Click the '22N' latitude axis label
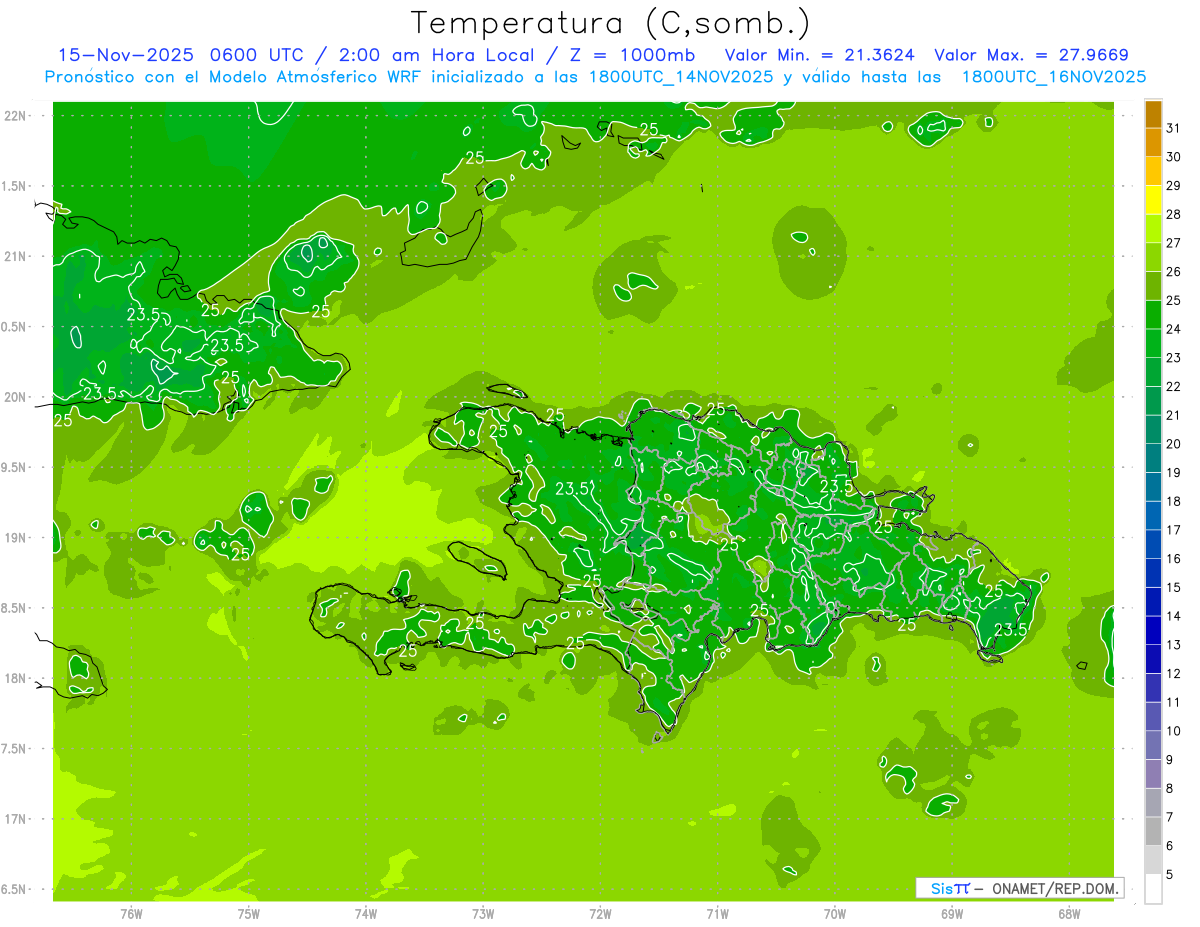1200x927 pixels. 14,116
